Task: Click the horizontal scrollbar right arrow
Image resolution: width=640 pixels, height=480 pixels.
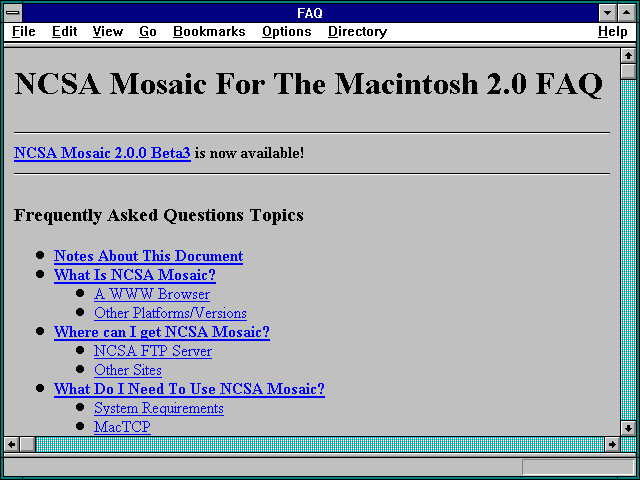Action: point(612,444)
